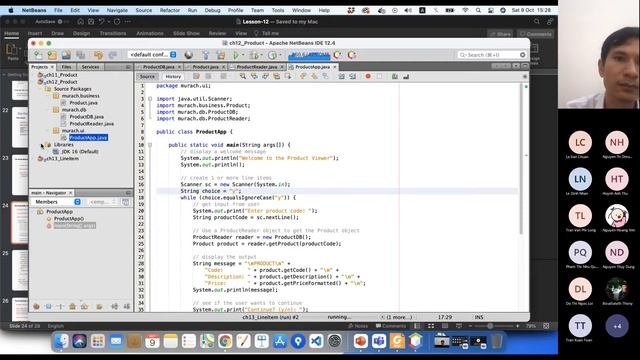Toggle the Source view button in editor
The height and width of the screenshot is (360, 640).
coord(147,76)
